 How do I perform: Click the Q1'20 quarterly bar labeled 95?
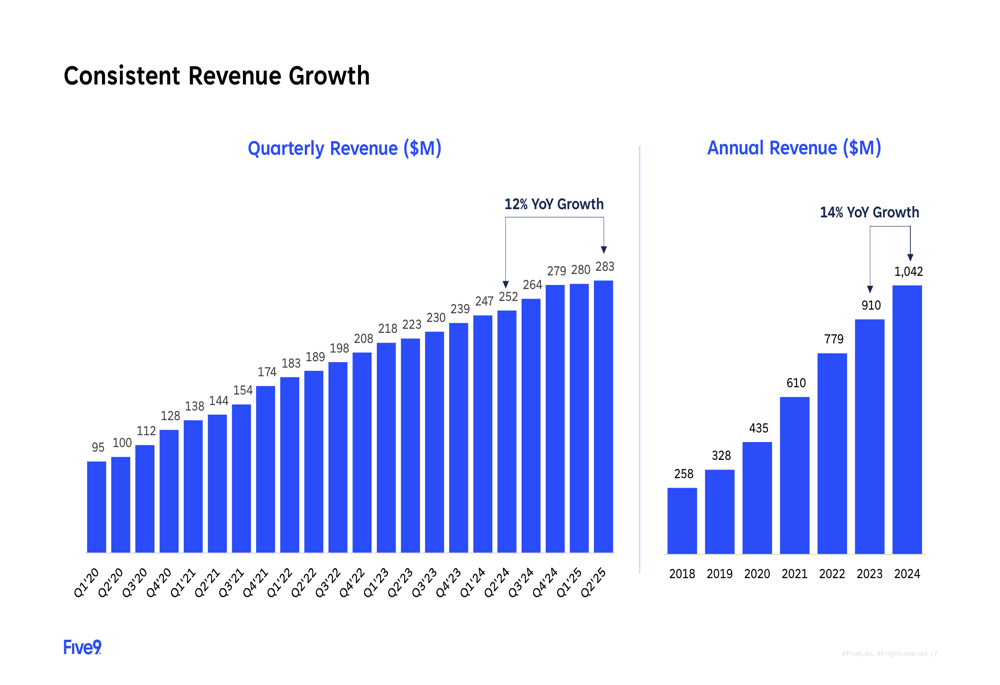[97, 505]
